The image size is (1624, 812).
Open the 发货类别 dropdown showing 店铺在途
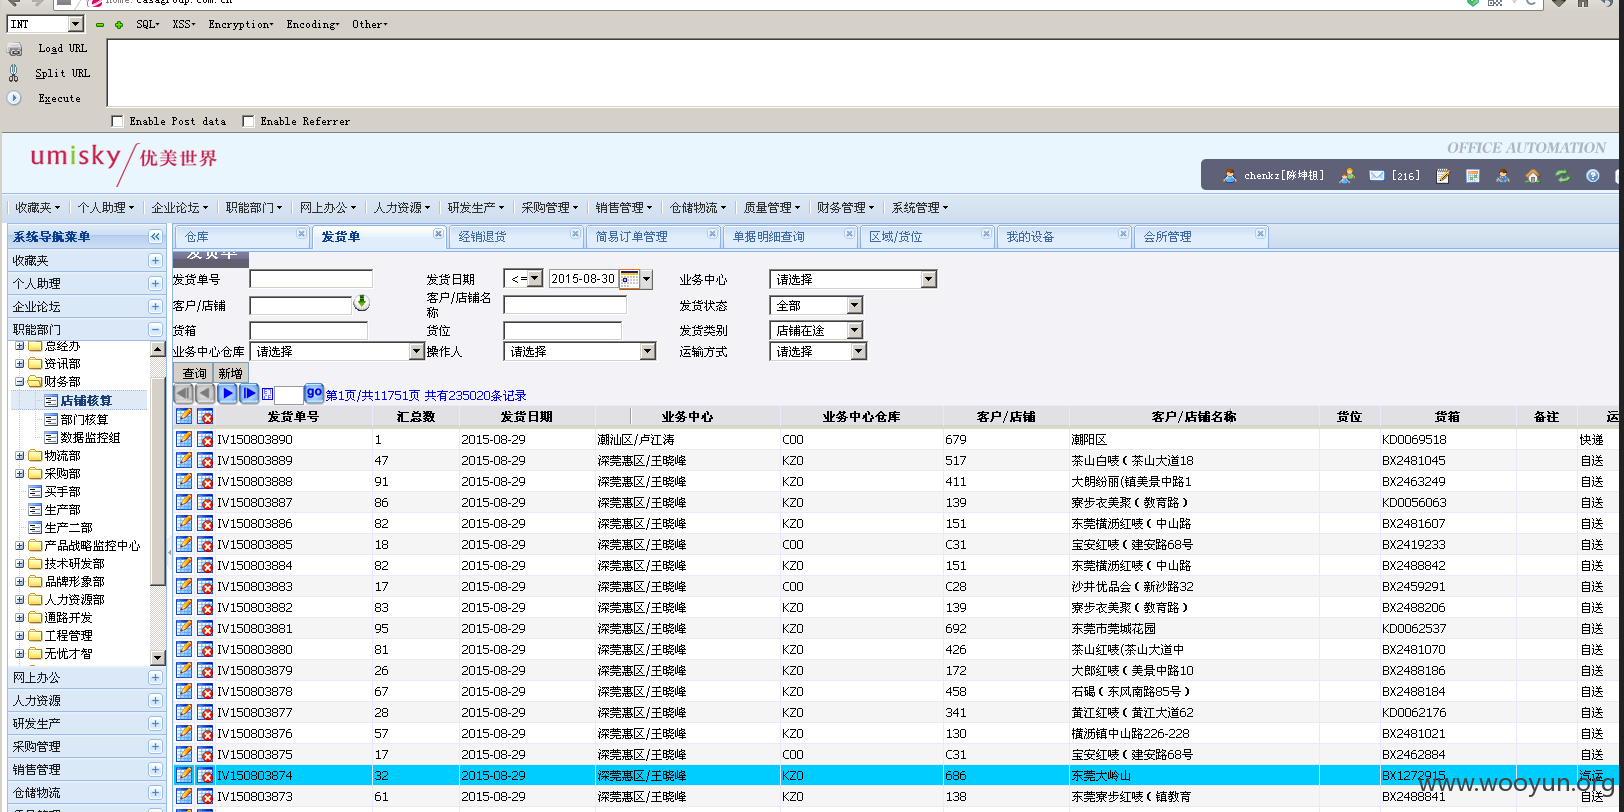(x=816, y=330)
